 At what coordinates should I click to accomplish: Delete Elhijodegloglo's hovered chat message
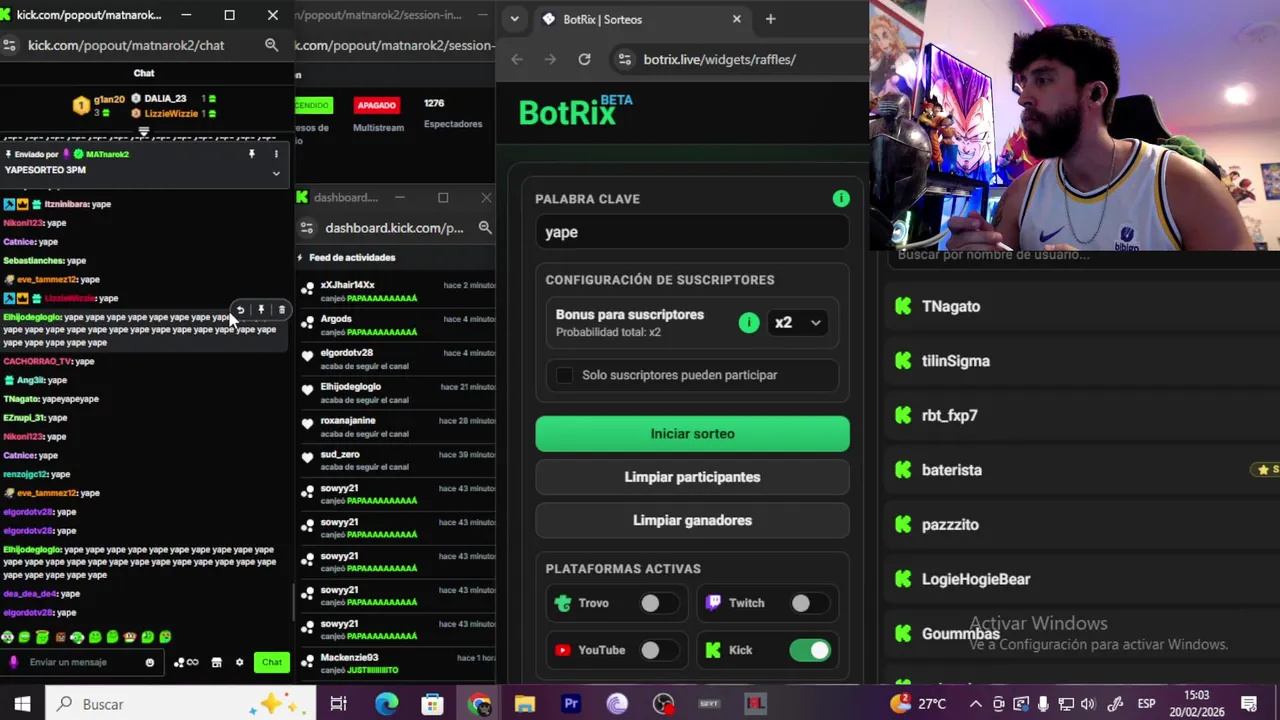(281, 310)
